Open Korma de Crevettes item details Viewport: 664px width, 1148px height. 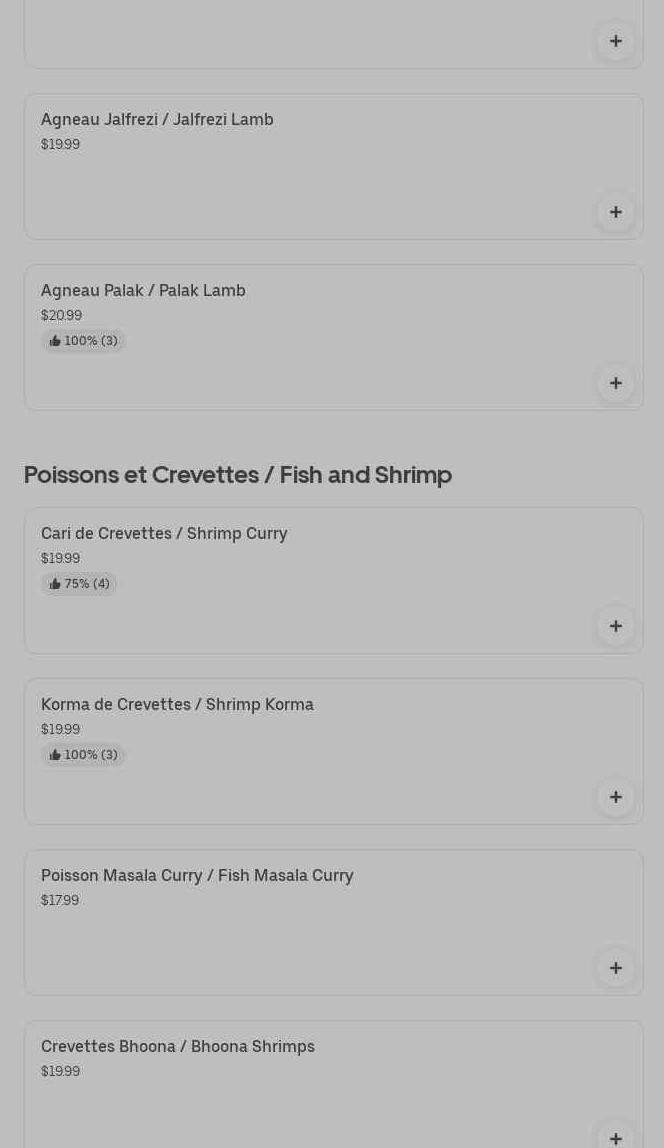pyautogui.click(x=177, y=704)
